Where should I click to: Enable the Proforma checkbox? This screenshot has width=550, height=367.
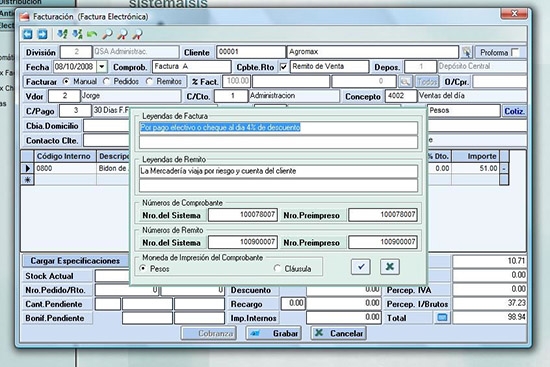(x=515, y=52)
